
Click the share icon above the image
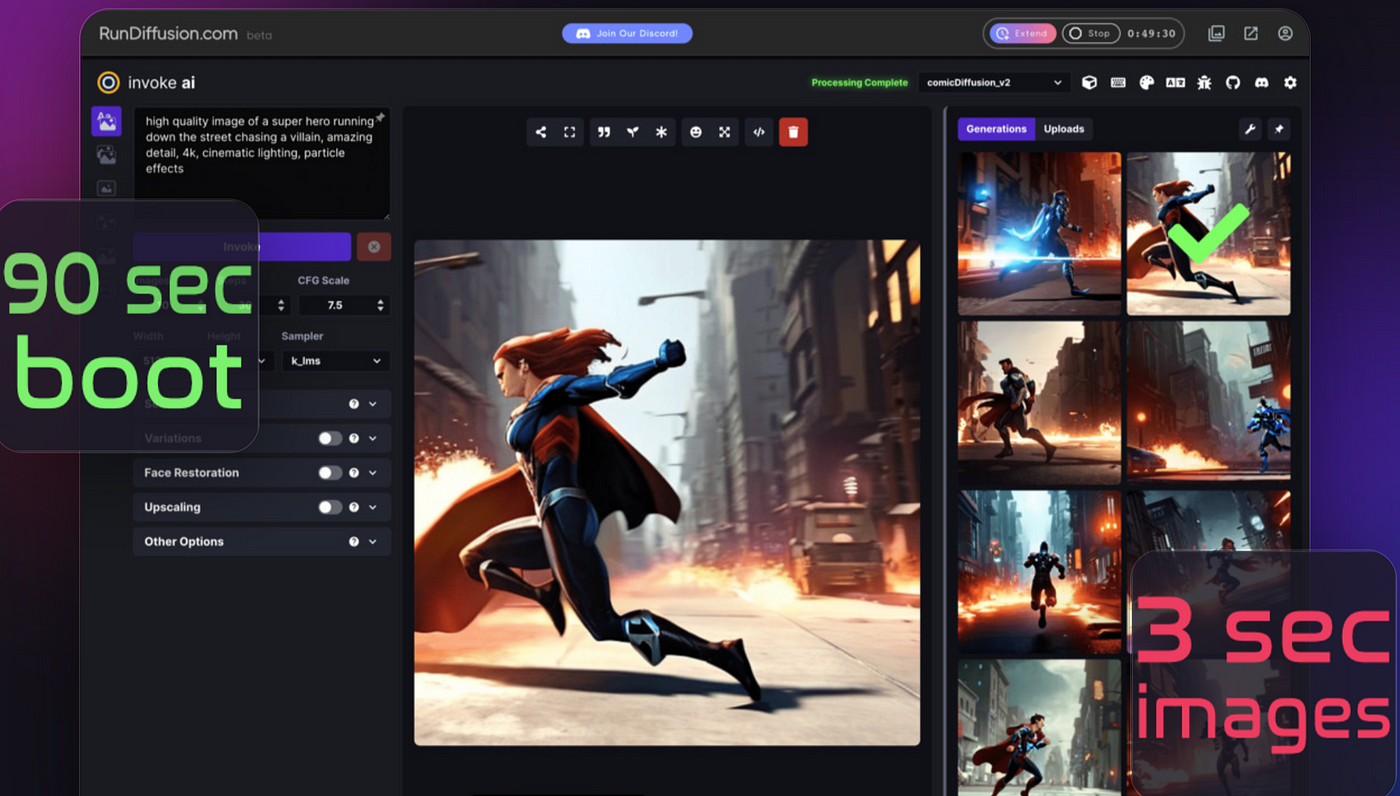click(541, 132)
